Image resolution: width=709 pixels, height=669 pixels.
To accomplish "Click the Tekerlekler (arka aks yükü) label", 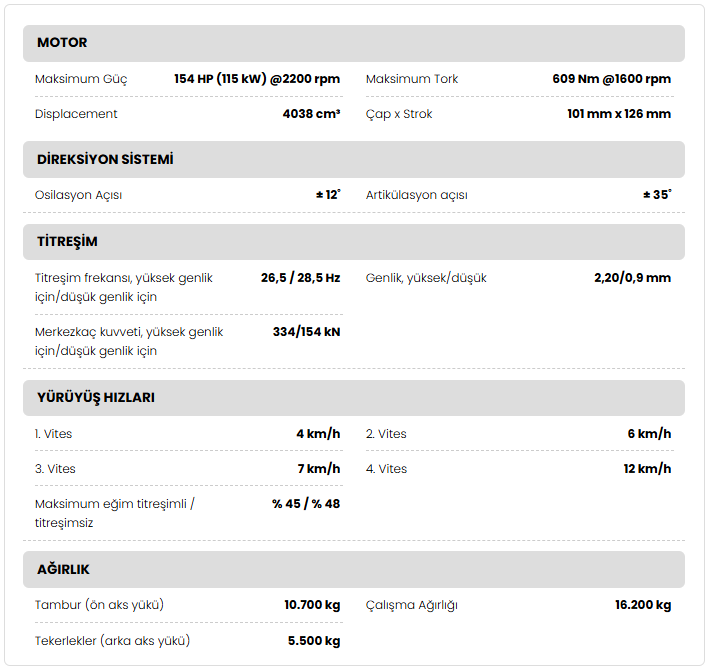I will pos(112,640).
